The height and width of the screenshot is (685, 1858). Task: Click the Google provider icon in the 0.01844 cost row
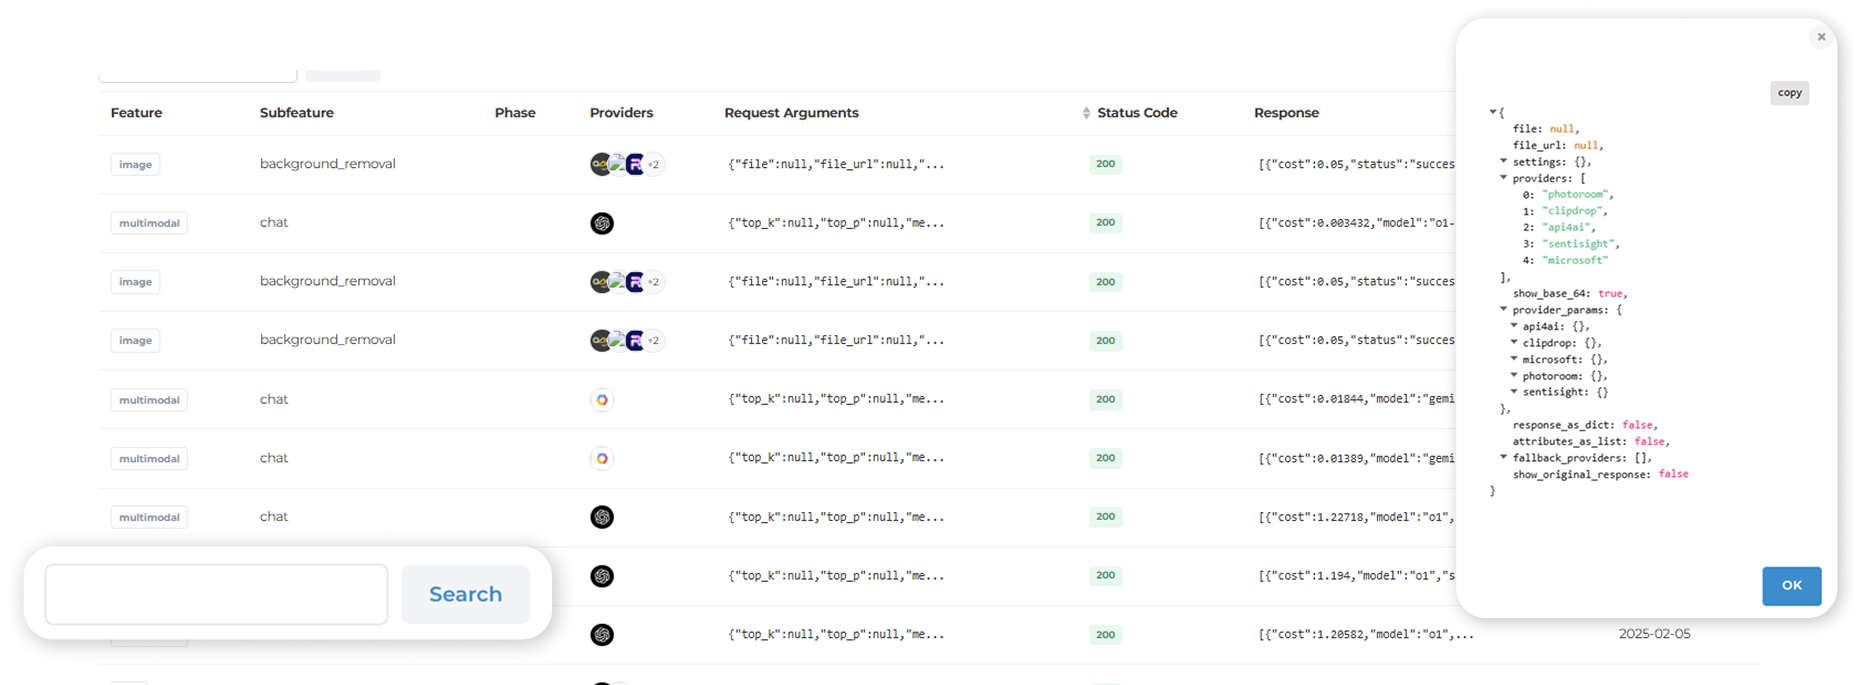point(602,400)
